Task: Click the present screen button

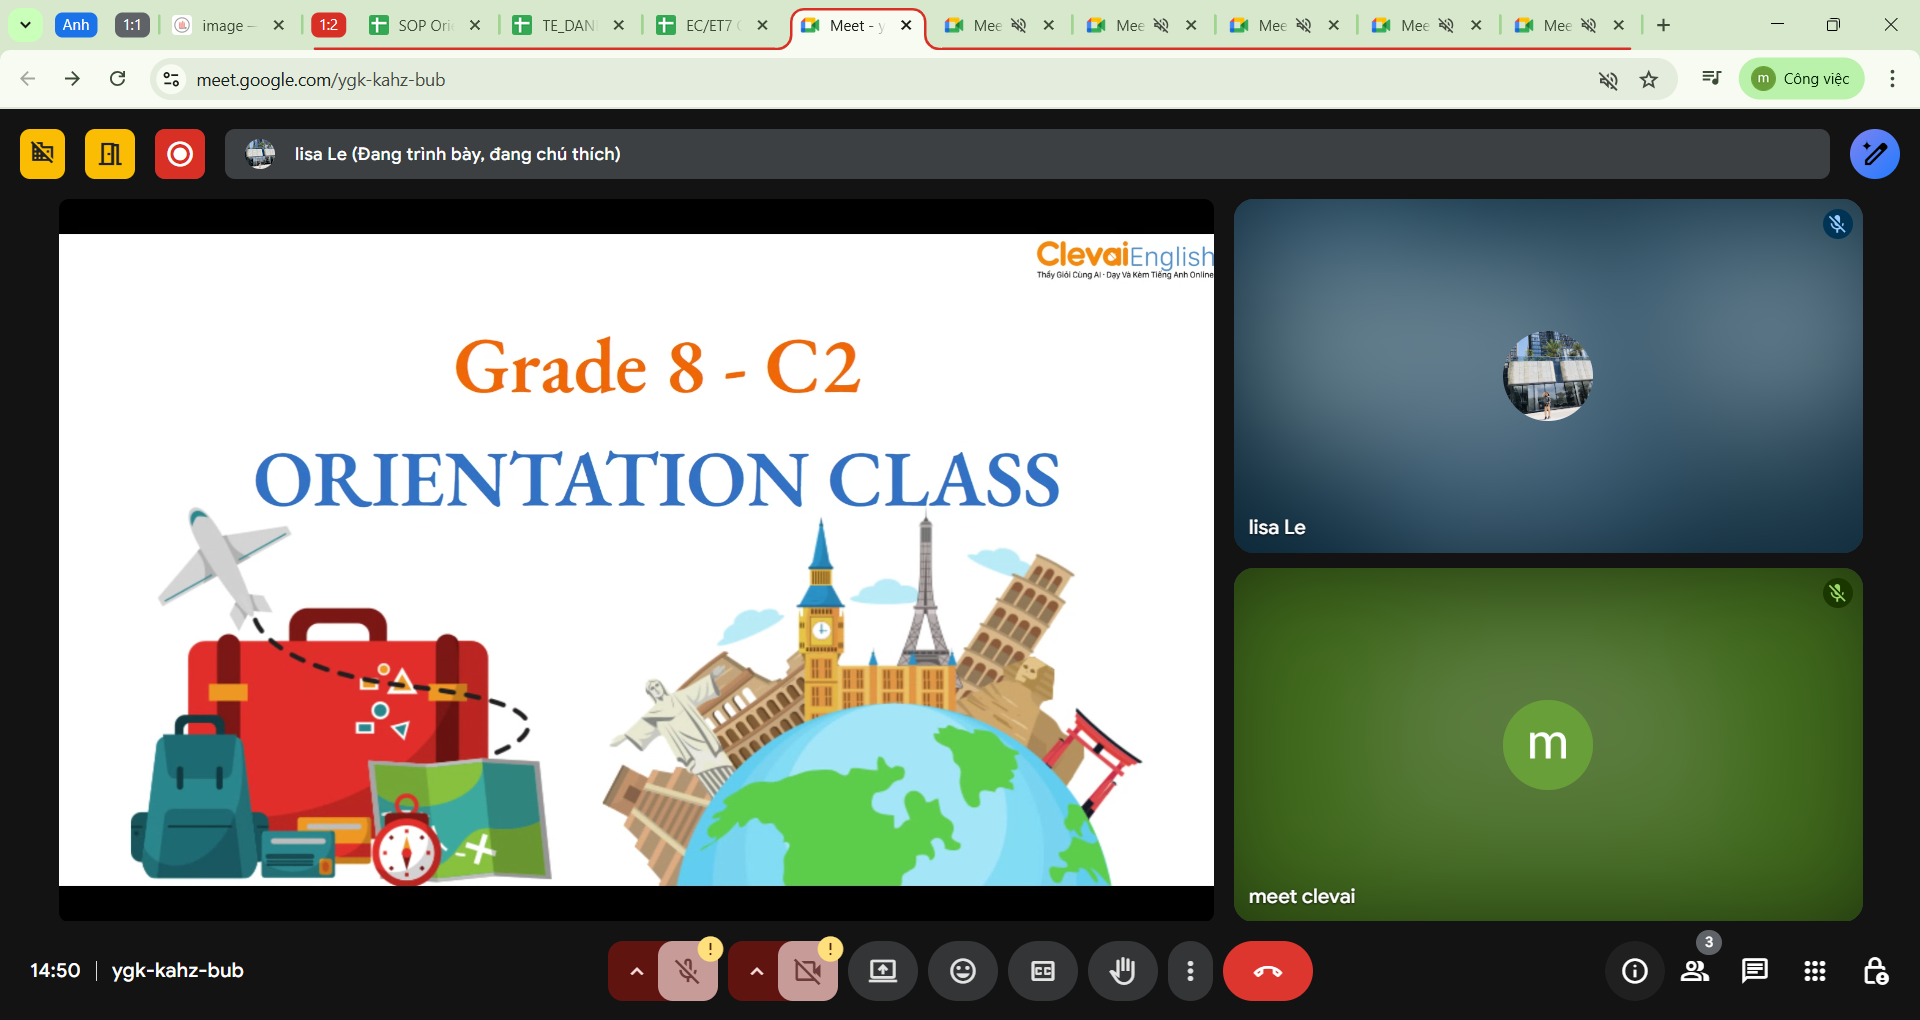Action: (883, 971)
